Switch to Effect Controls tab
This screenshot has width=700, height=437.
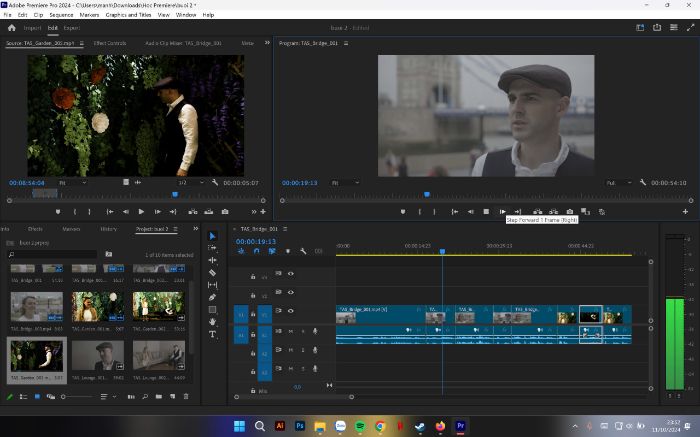pos(110,43)
